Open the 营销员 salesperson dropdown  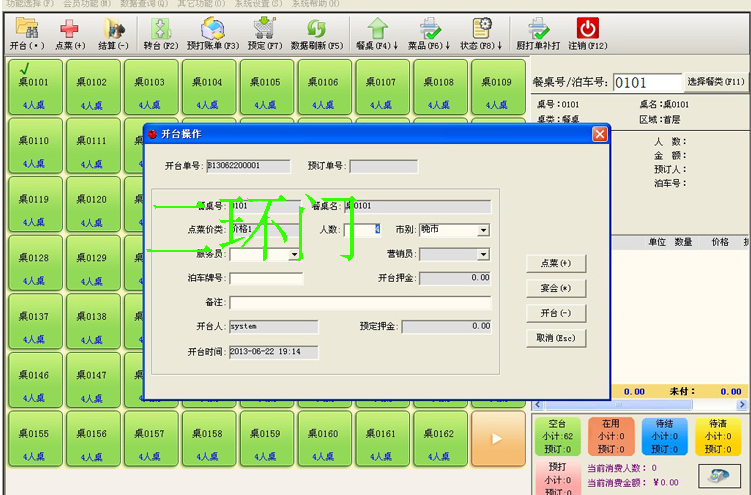(484, 255)
